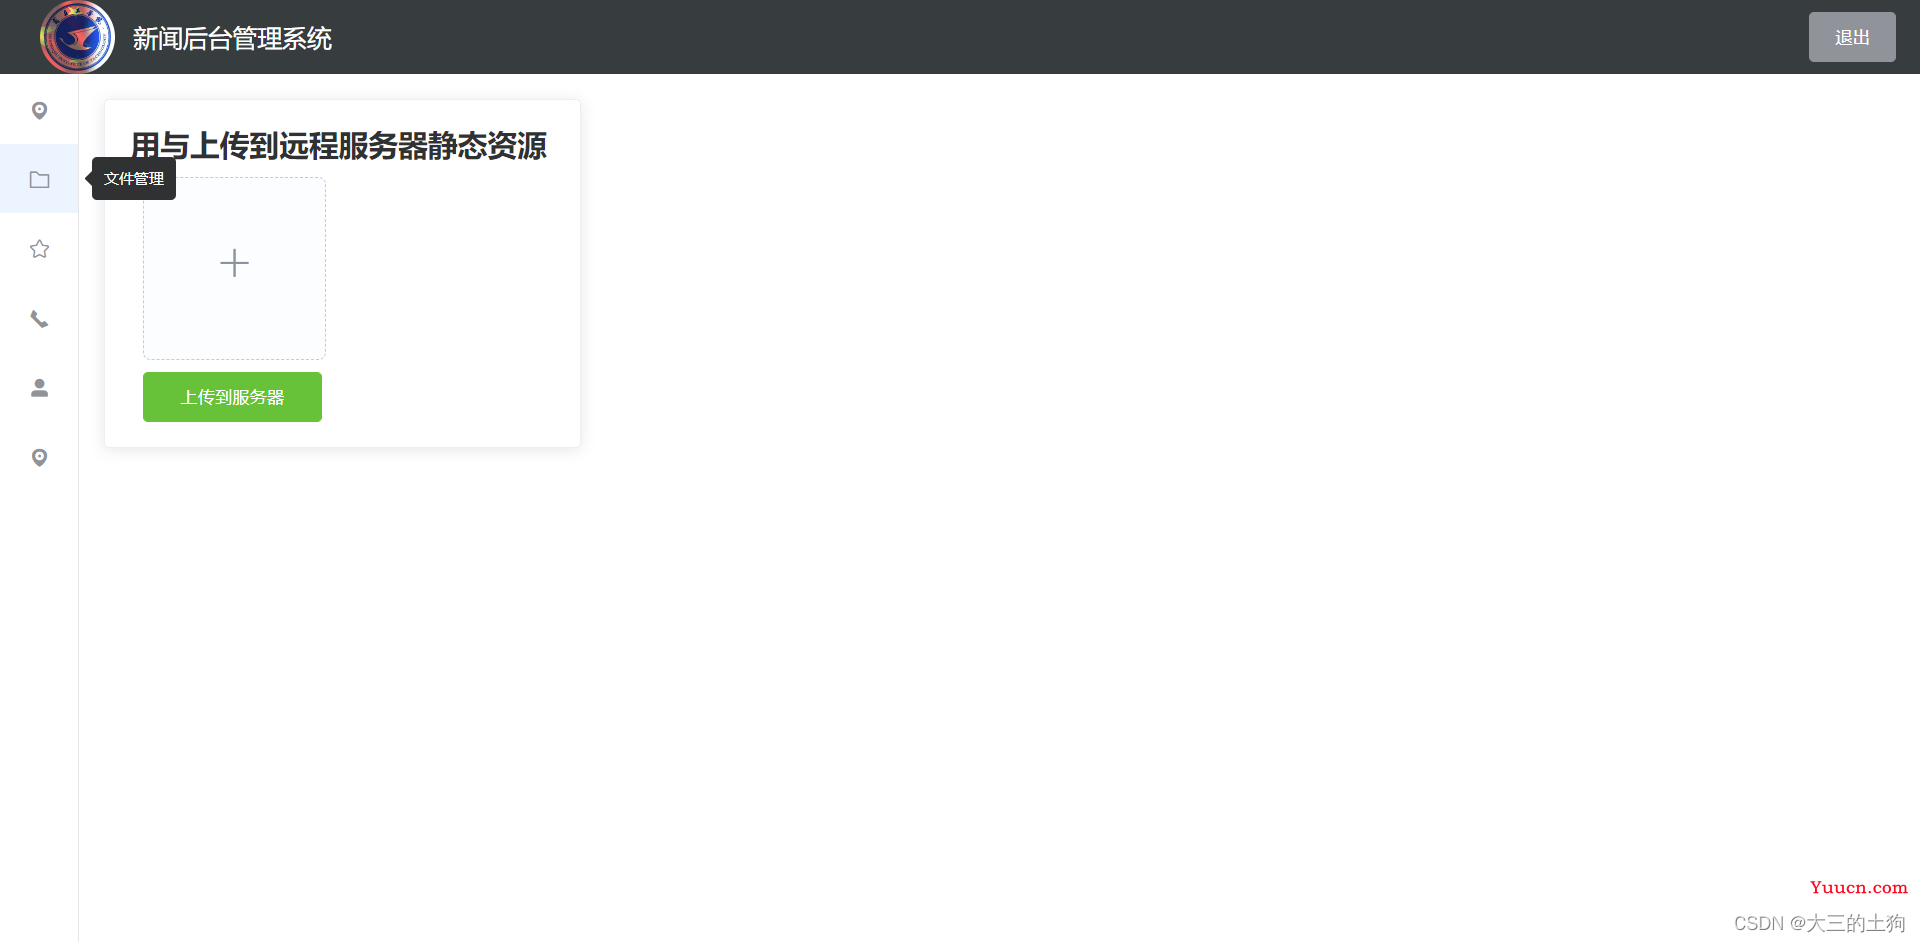The width and height of the screenshot is (1920, 942).
Task: Click the 文件管理 tooltip label
Action: point(134,179)
